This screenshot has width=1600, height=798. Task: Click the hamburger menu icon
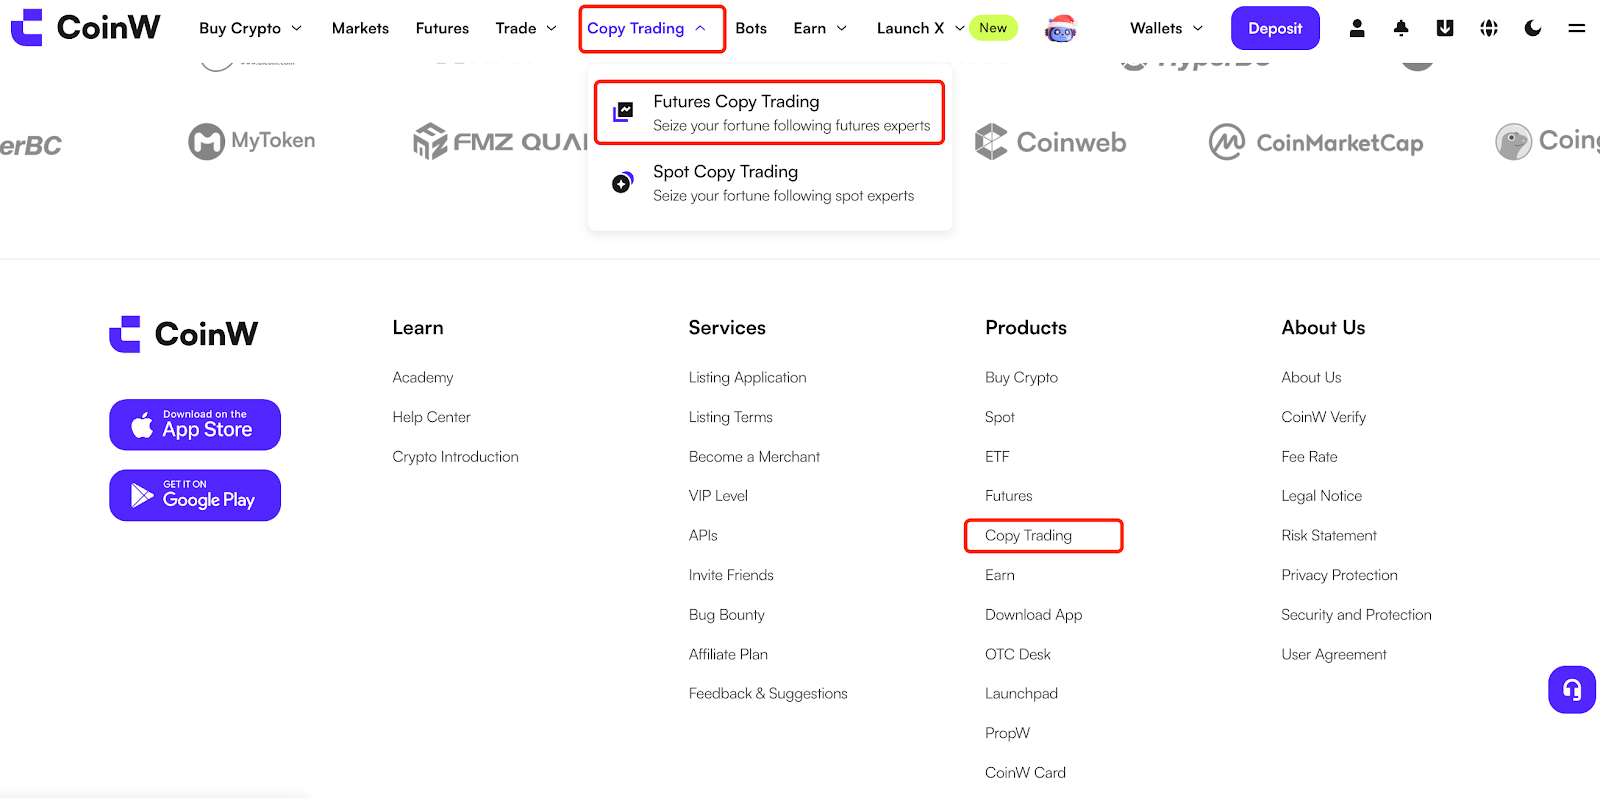pyautogui.click(x=1577, y=28)
